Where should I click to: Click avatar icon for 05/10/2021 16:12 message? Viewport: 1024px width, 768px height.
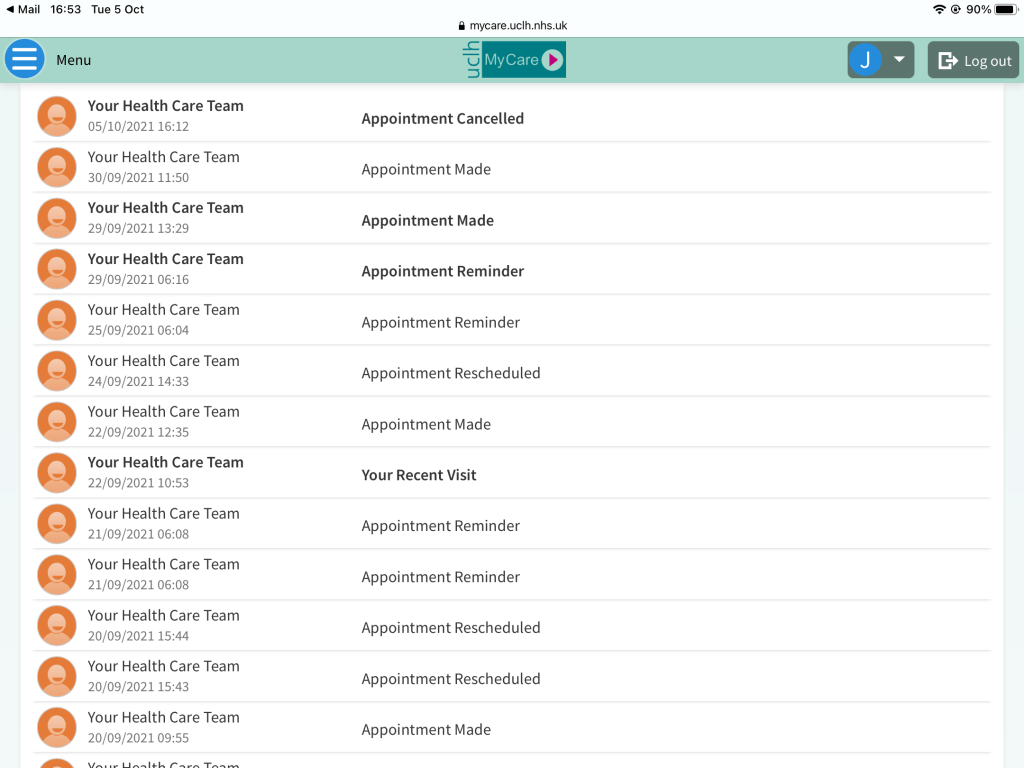[57, 116]
